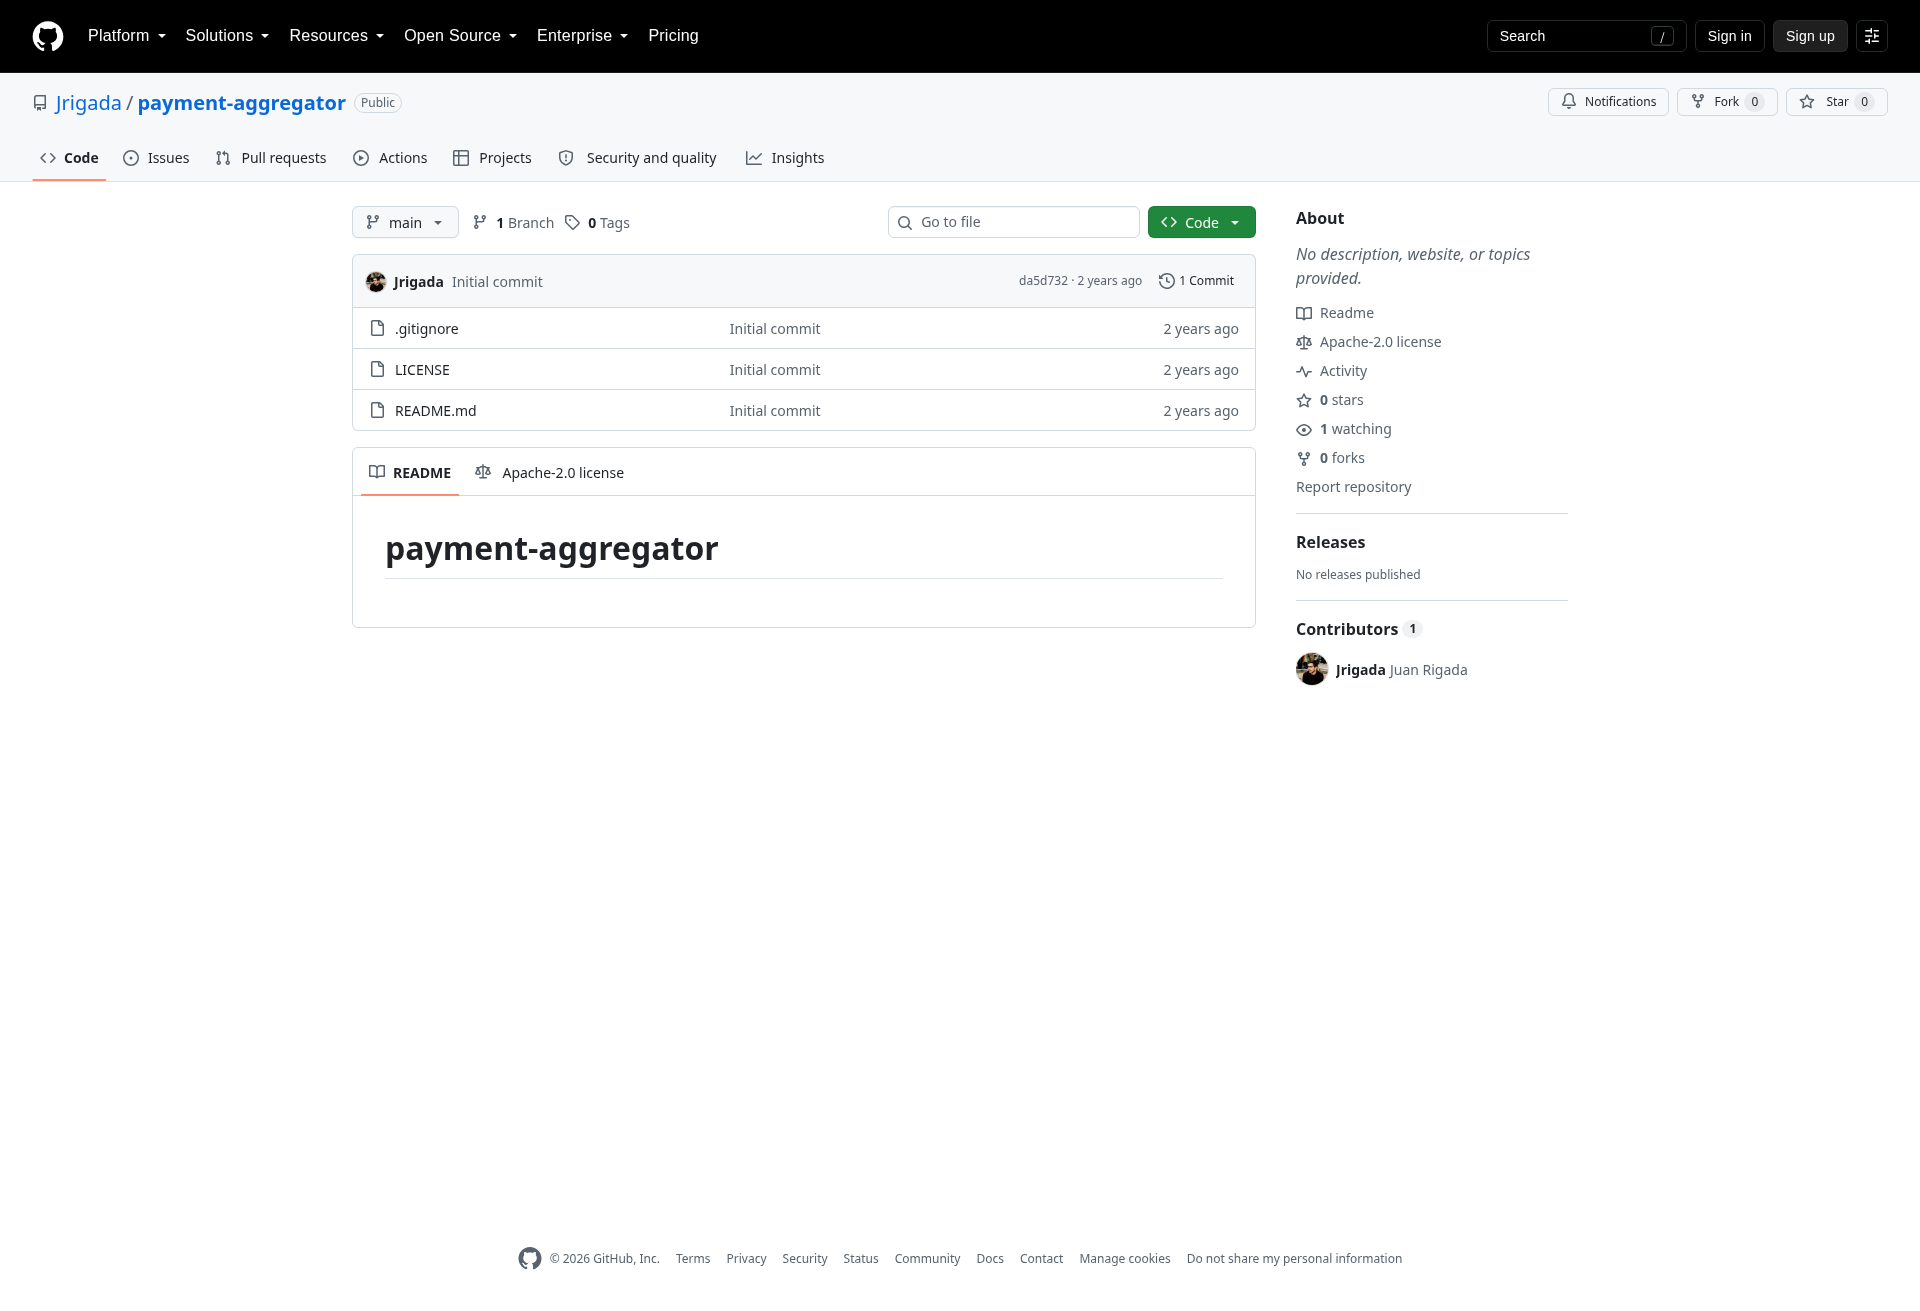
Task: Click the GitHub footer logo
Action: click(530, 1259)
